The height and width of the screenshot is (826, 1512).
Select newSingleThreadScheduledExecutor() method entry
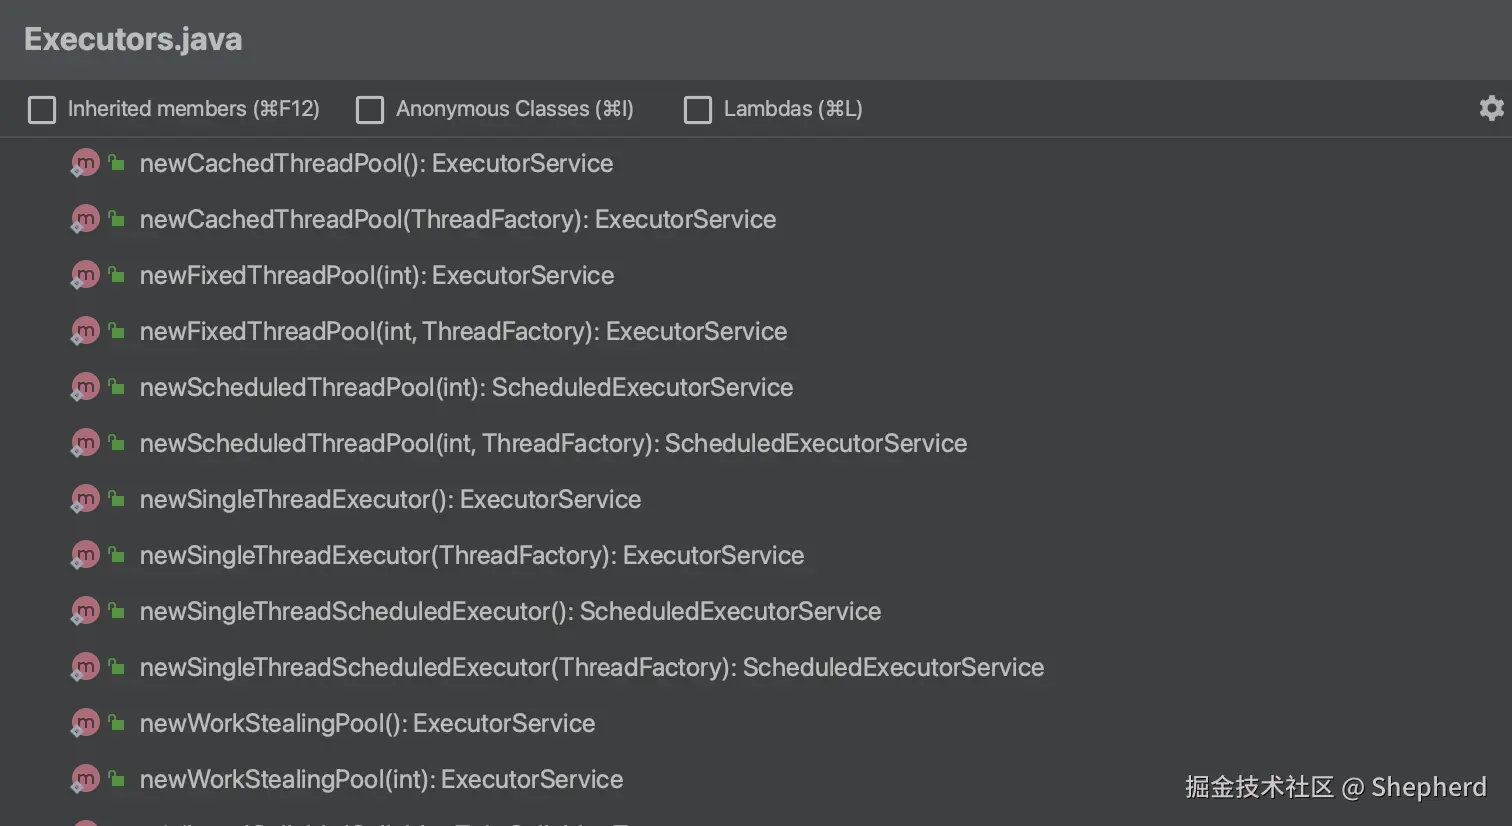(x=510, y=612)
